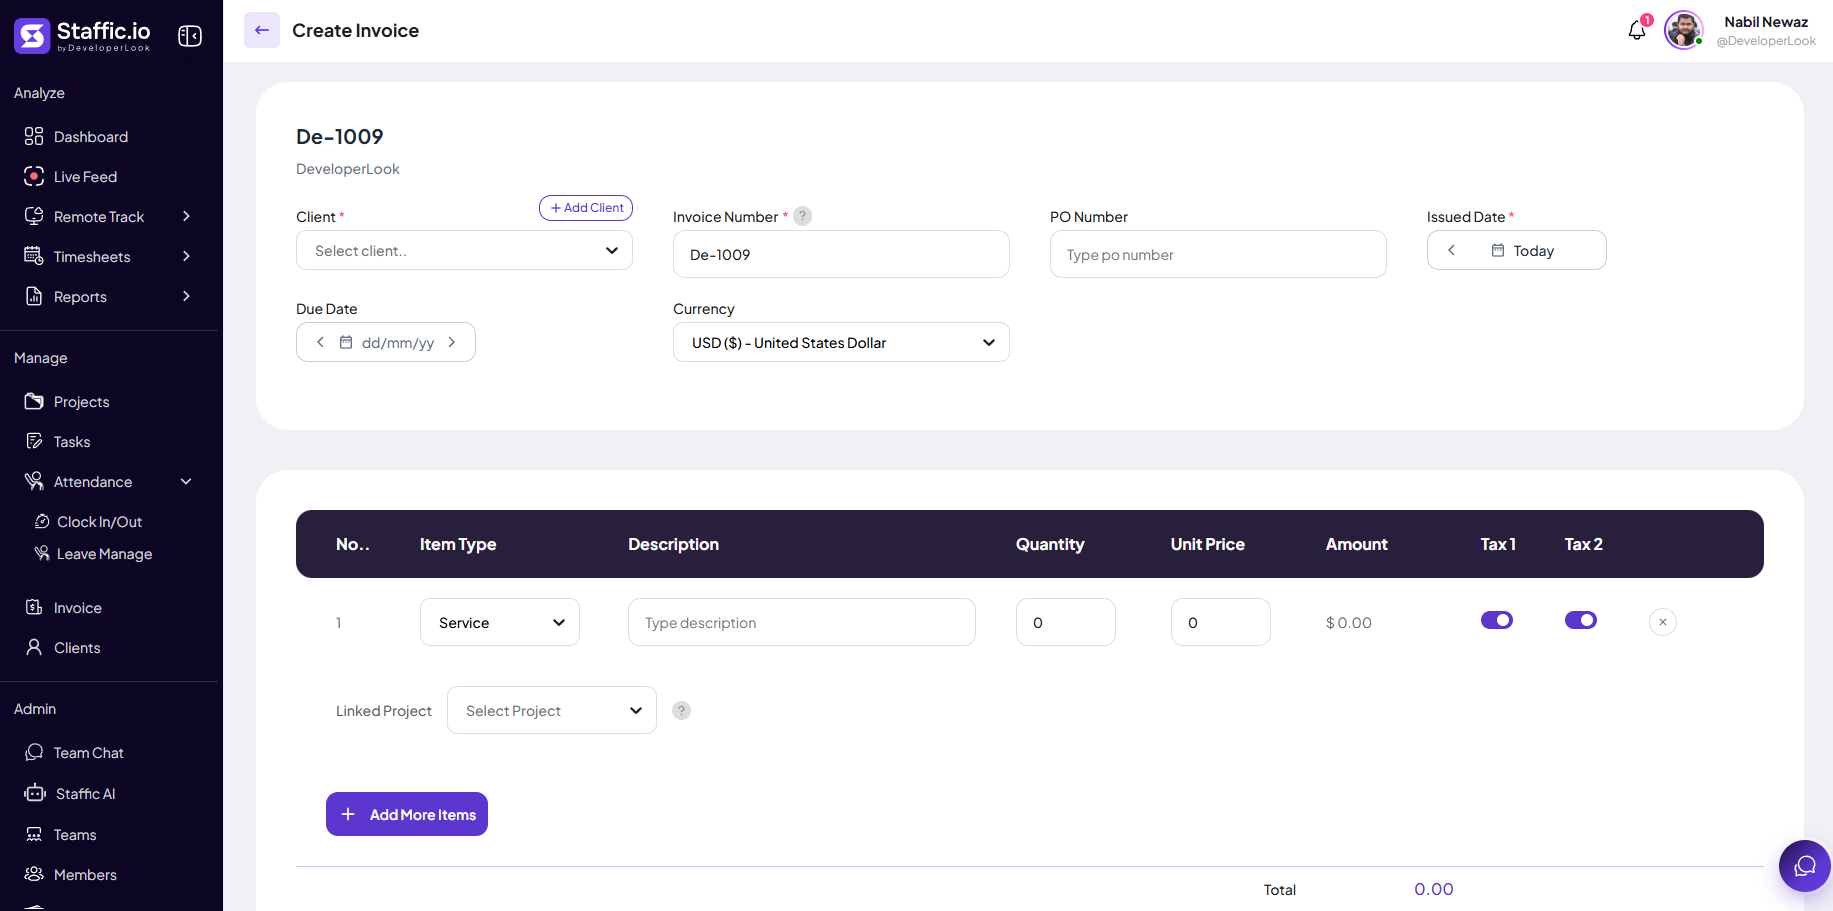Collapse the Attendance submenu chevron
Viewport: 1833px width, 911px height.
pyautogui.click(x=186, y=481)
